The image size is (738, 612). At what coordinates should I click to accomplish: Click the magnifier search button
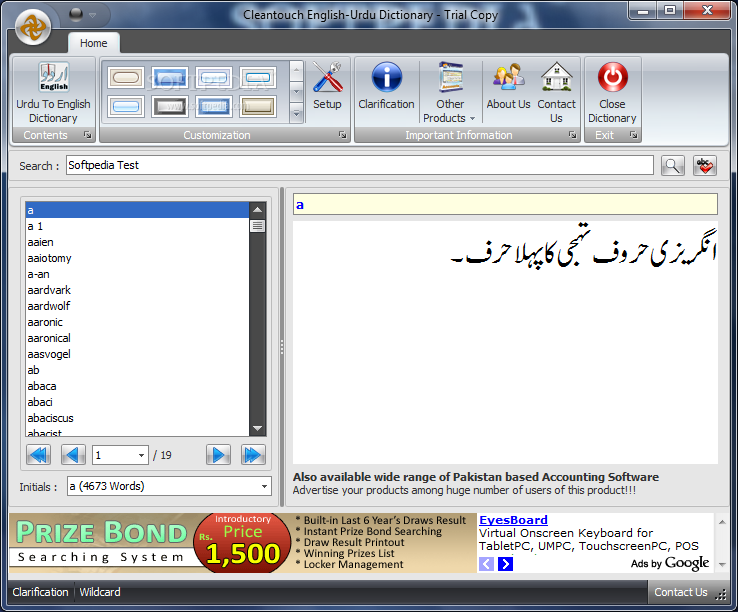tap(673, 166)
